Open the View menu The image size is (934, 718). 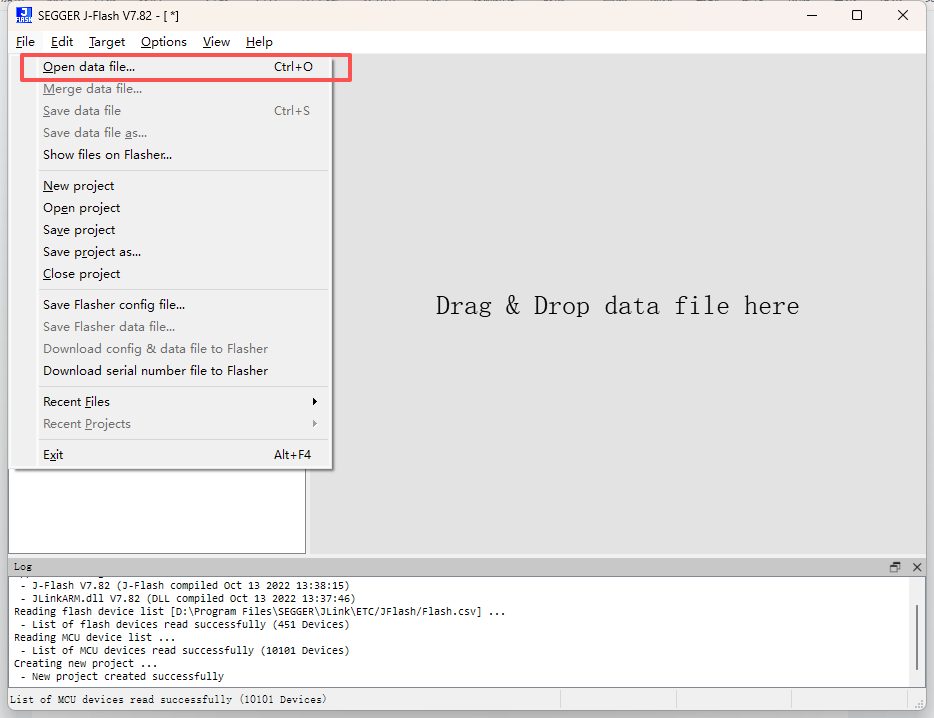216,42
